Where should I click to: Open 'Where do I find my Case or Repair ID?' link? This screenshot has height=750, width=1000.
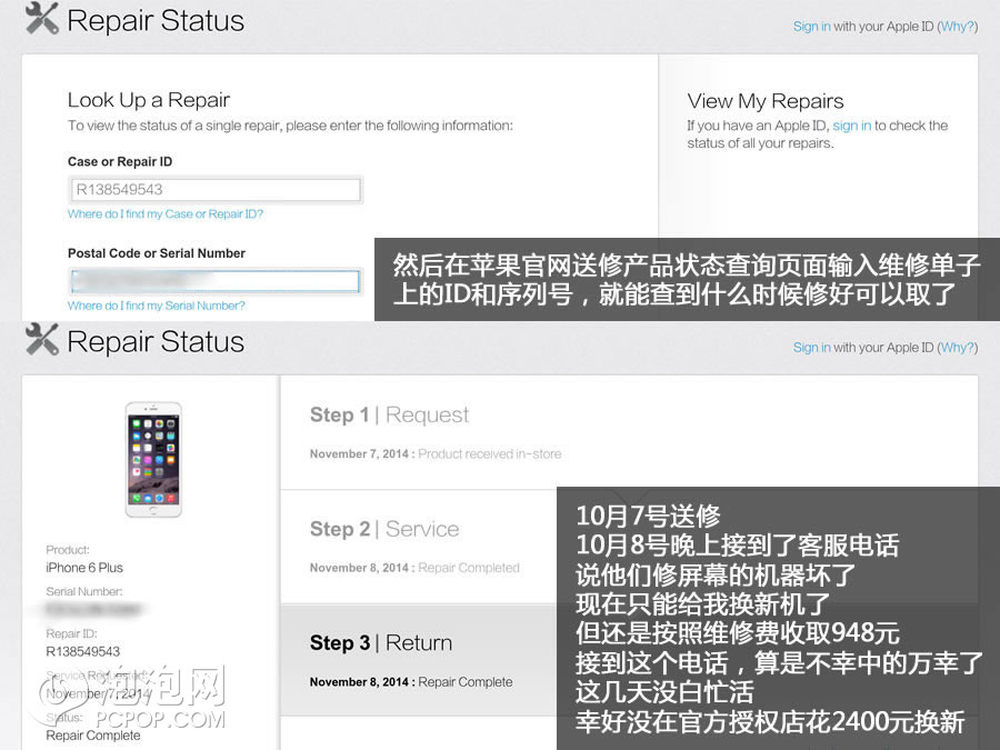point(165,214)
